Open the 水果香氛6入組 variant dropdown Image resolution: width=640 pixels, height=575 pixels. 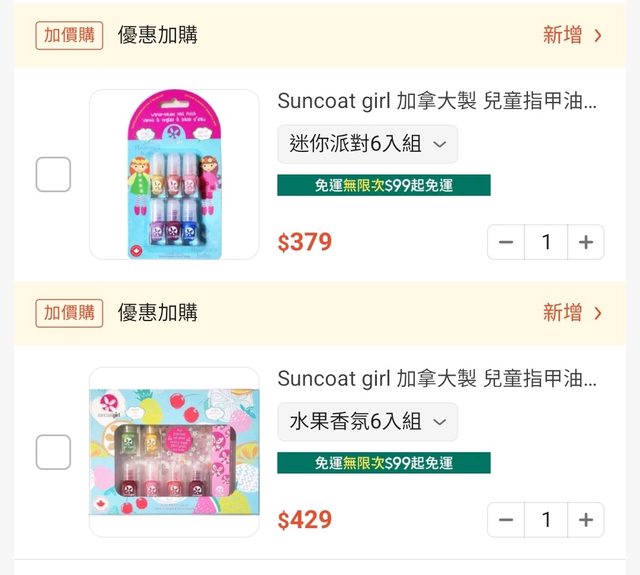[x=367, y=422]
